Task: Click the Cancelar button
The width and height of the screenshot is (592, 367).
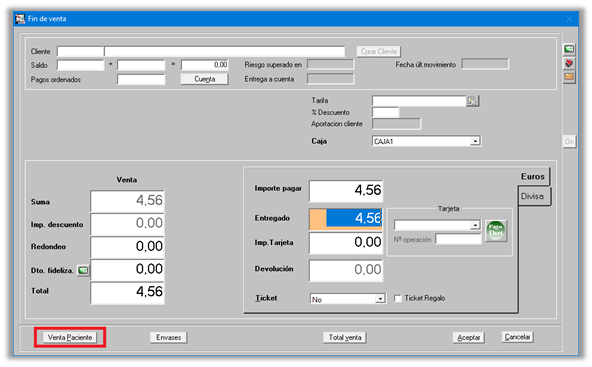Action: [517, 337]
